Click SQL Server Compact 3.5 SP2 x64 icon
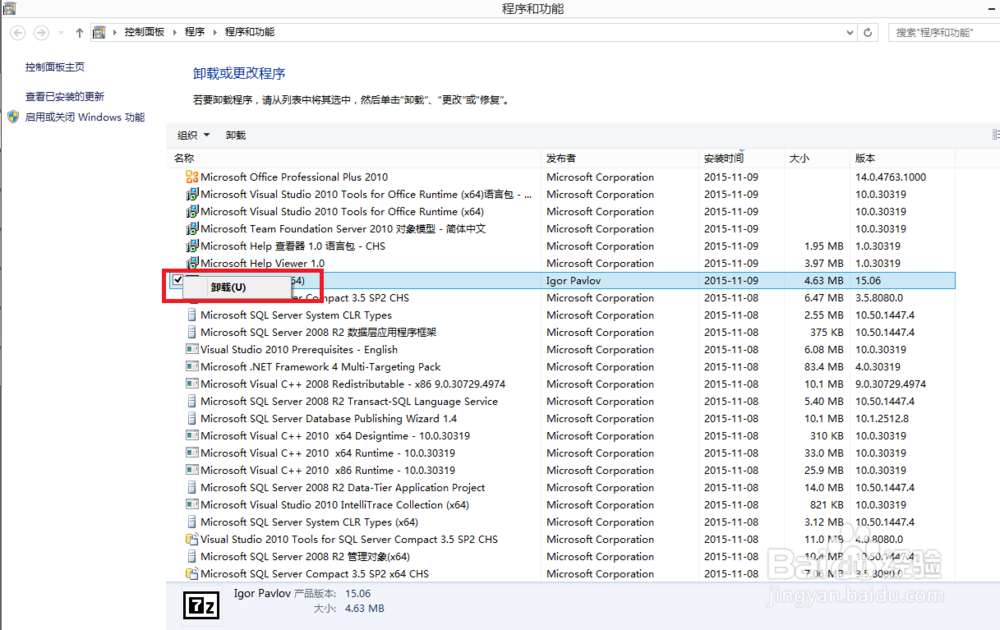This screenshot has width=1000, height=630. 191,573
